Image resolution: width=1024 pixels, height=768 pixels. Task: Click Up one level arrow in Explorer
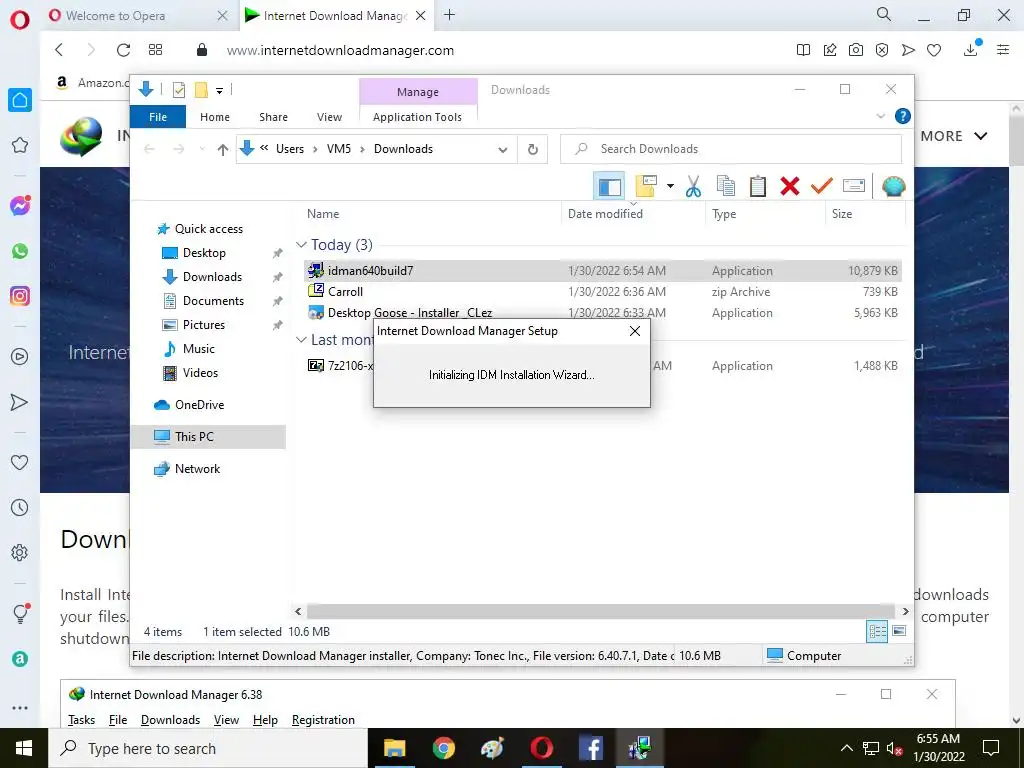click(223, 150)
